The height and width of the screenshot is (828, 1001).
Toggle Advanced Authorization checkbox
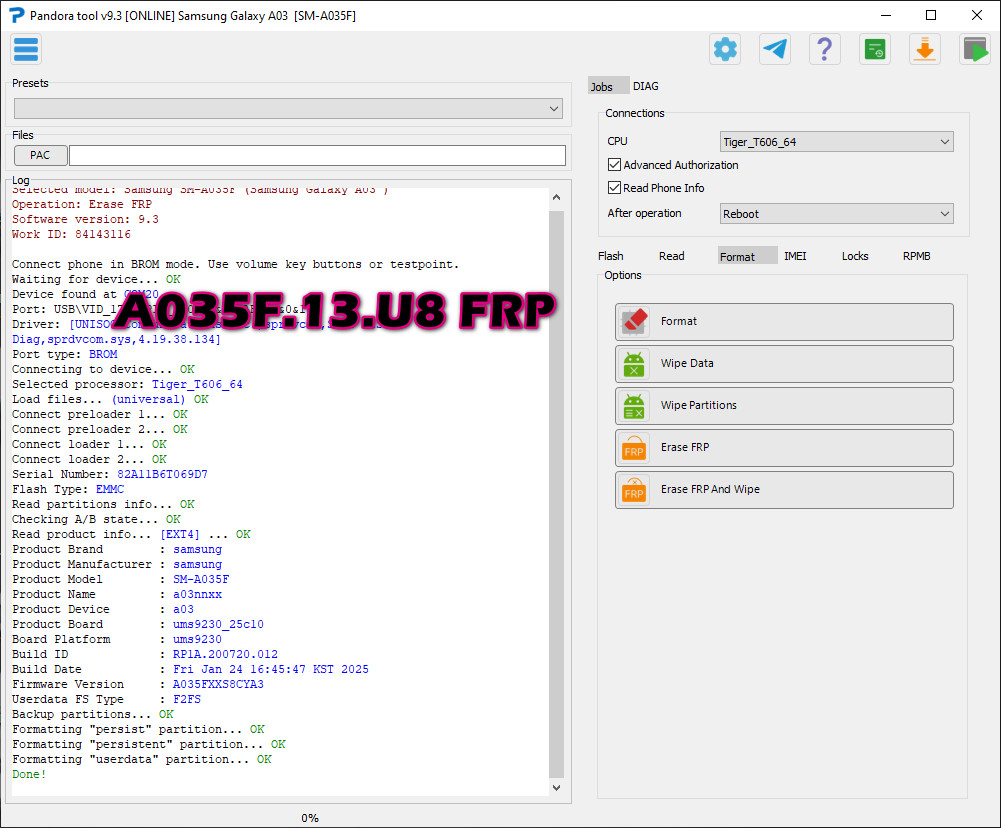pos(614,165)
